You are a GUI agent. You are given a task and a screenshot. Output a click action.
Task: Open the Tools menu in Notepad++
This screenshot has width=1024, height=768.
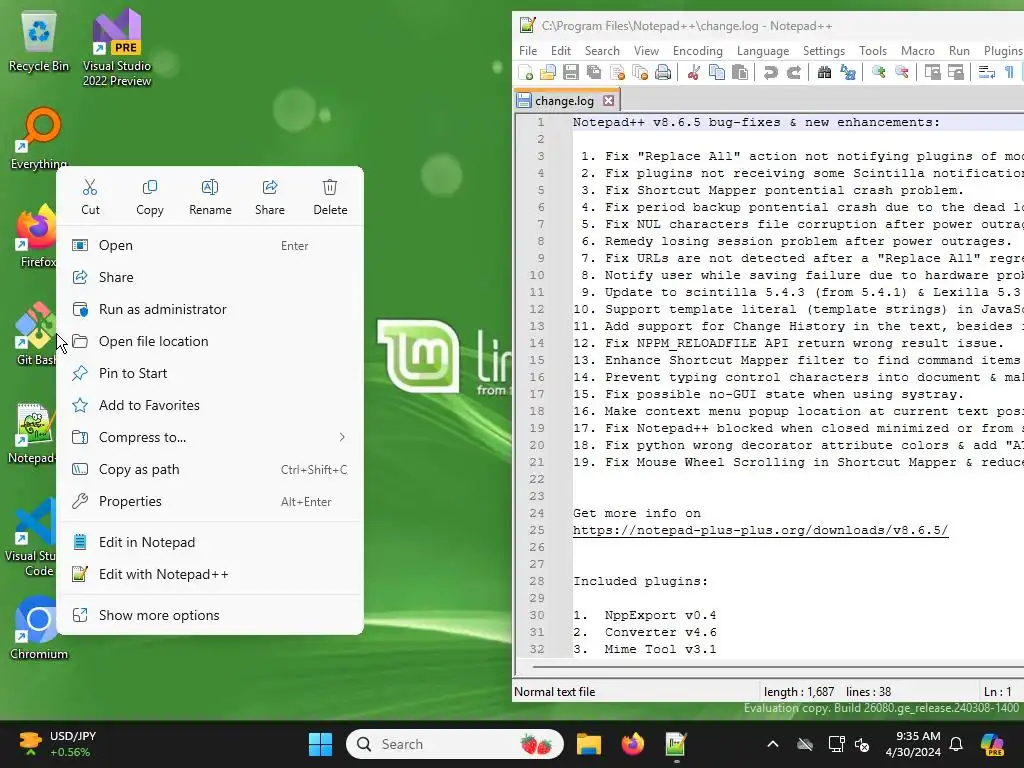(x=872, y=51)
